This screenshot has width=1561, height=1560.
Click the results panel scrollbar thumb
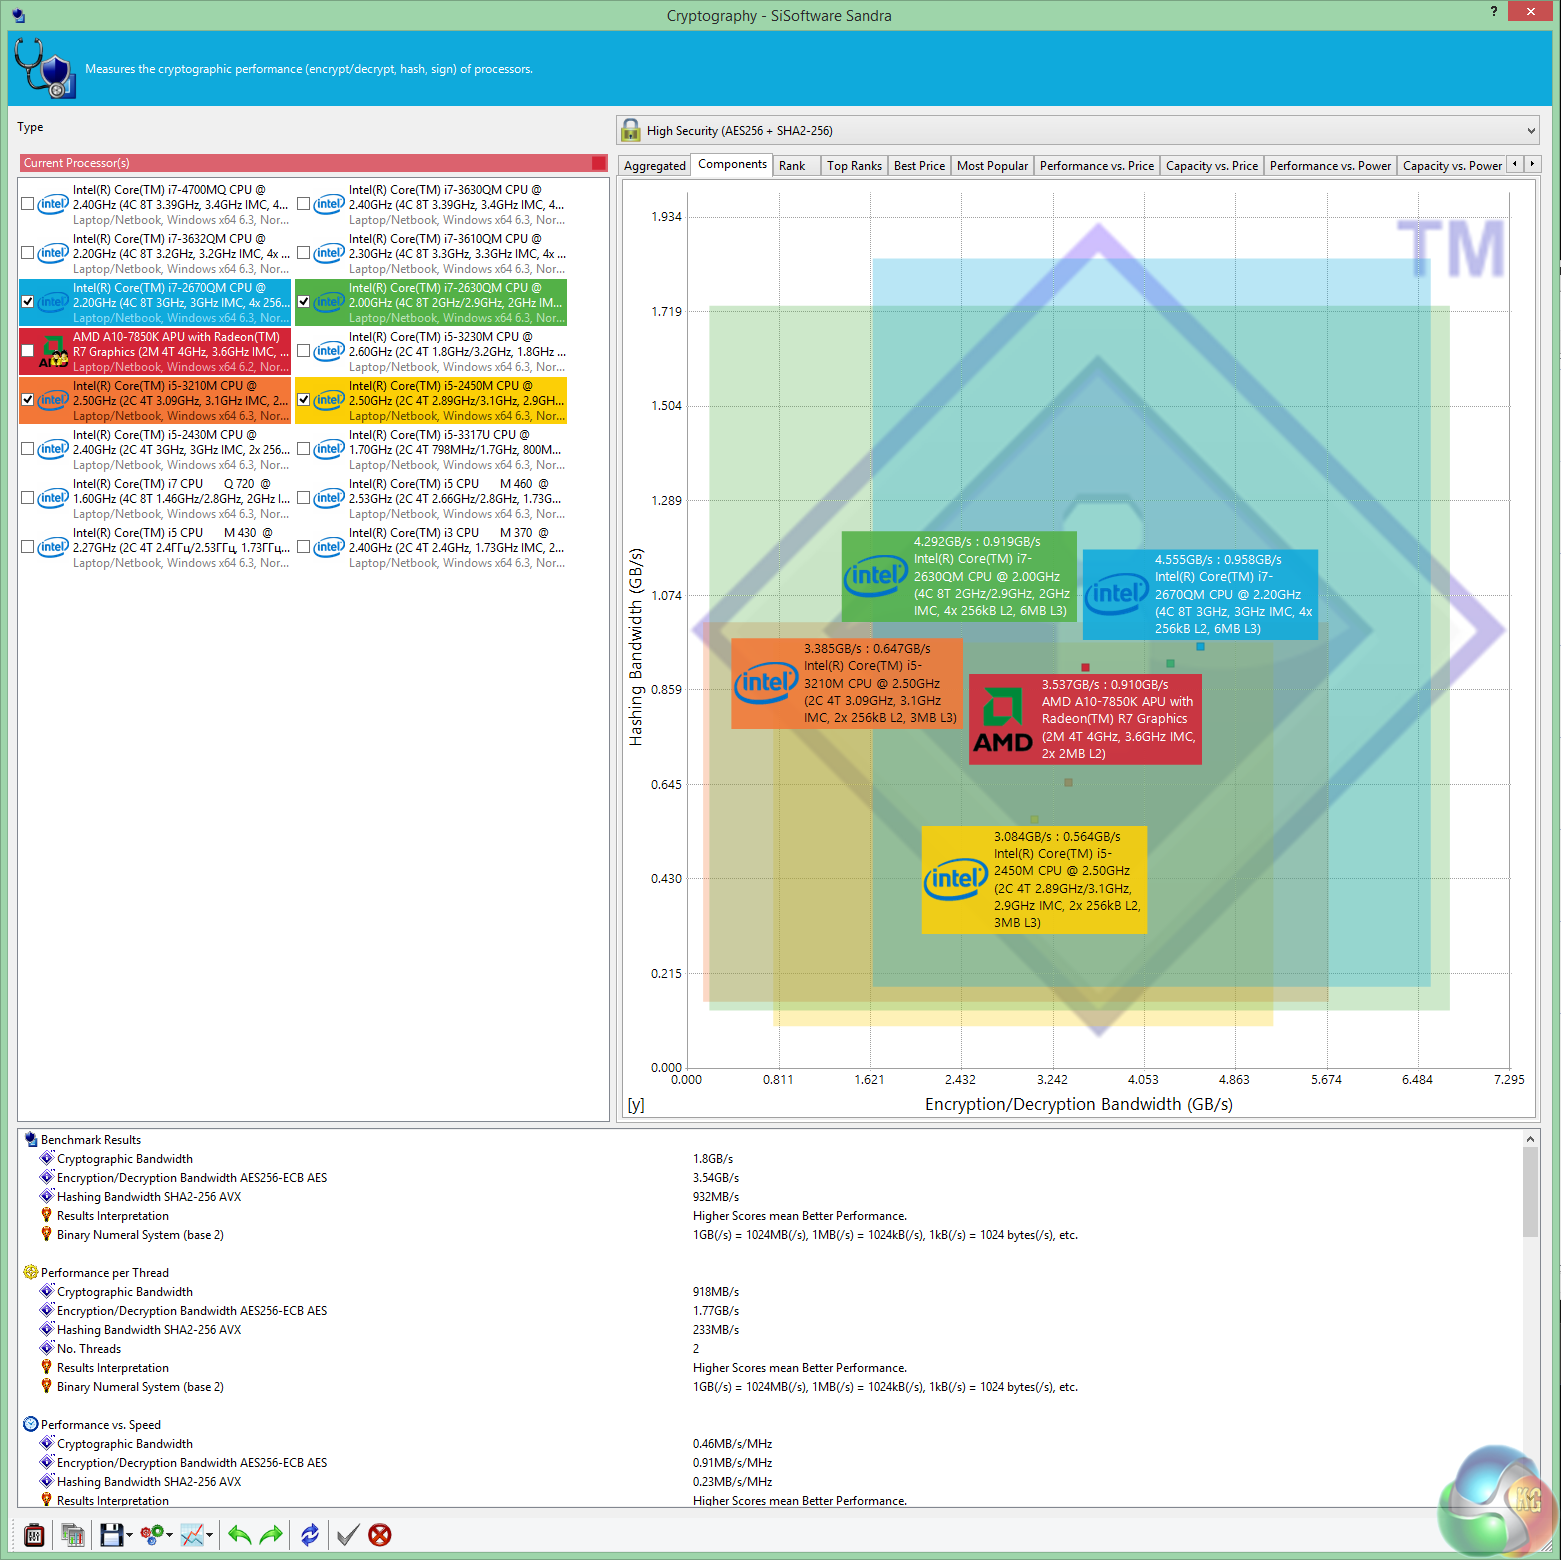tap(1530, 1191)
